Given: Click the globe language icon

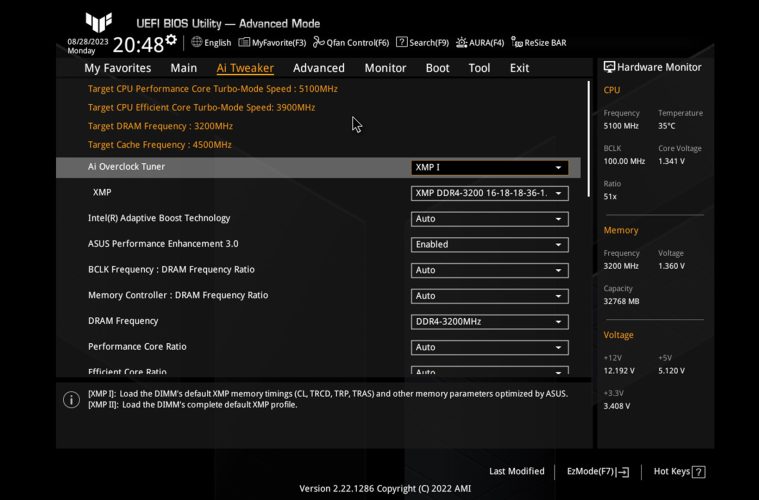Looking at the screenshot, I should point(197,42).
